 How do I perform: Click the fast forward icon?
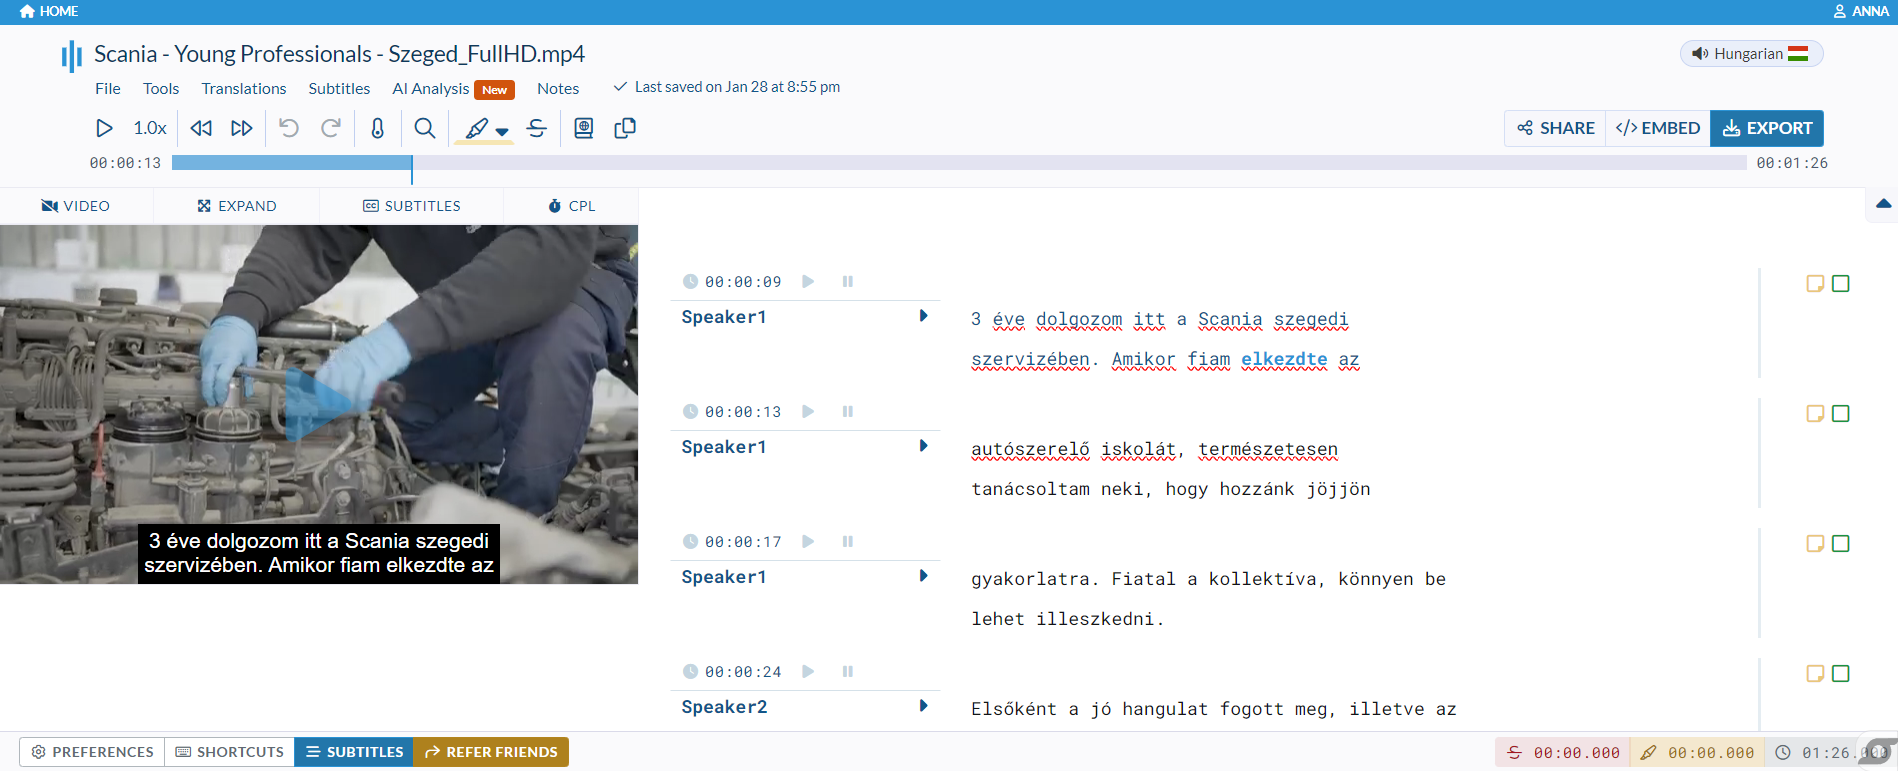tap(241, 128)
